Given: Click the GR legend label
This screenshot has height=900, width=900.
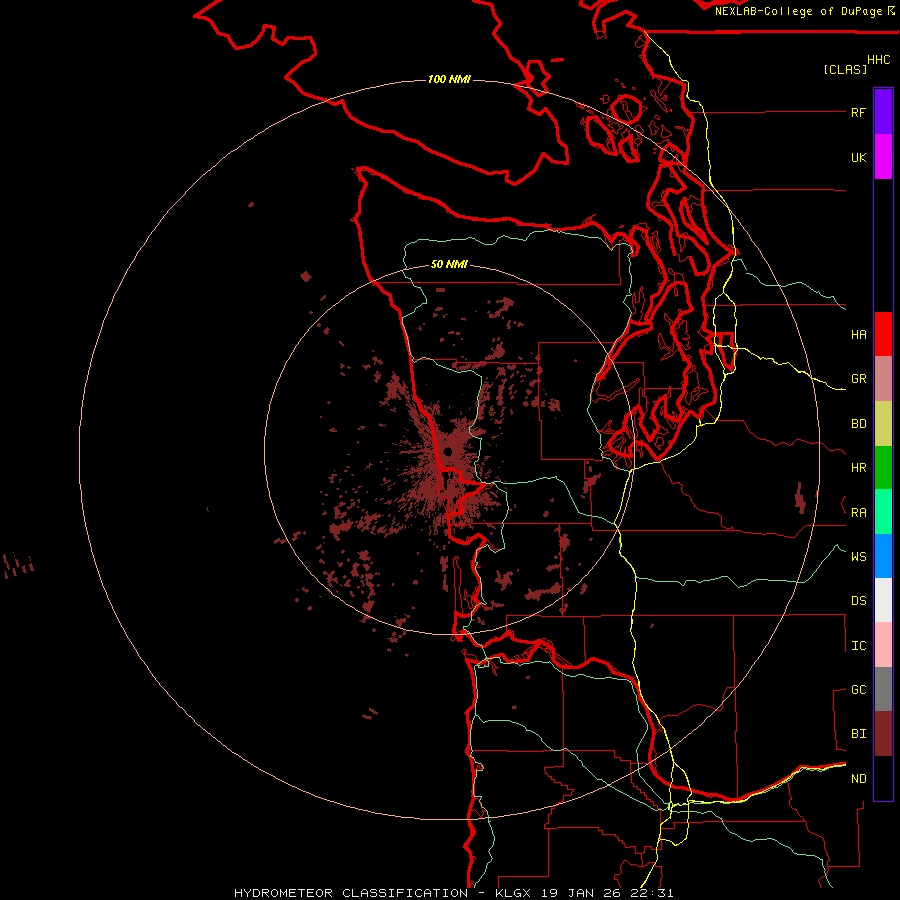Looking at the screenshot, I should [x=858, y=379].
